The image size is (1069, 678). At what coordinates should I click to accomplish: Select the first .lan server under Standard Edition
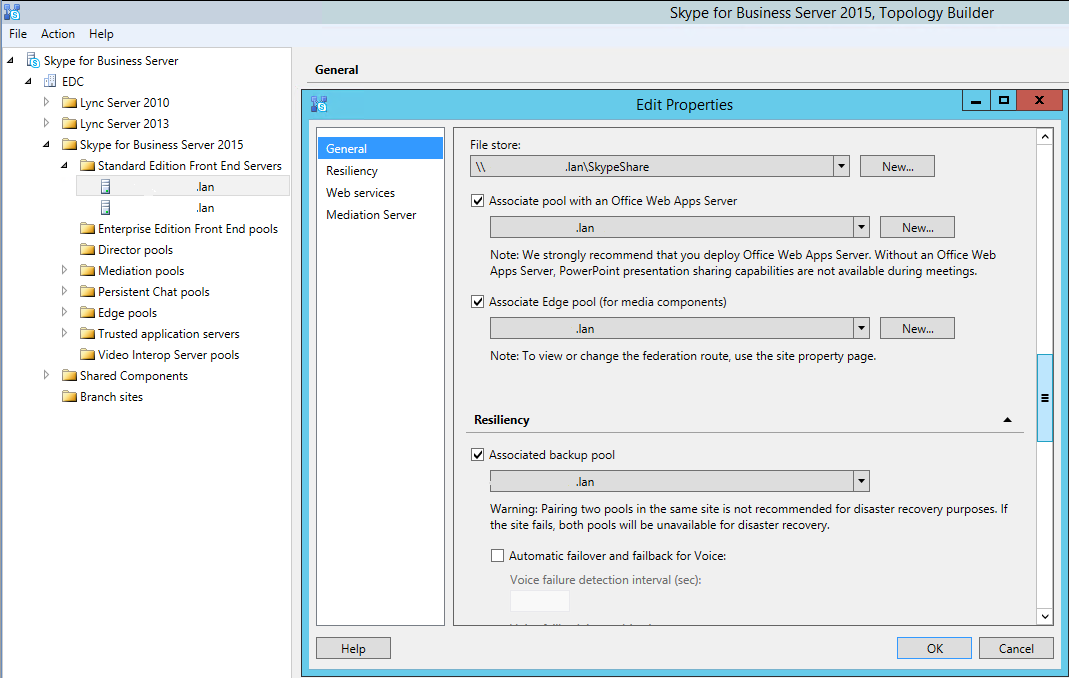[x=150, y=186]
